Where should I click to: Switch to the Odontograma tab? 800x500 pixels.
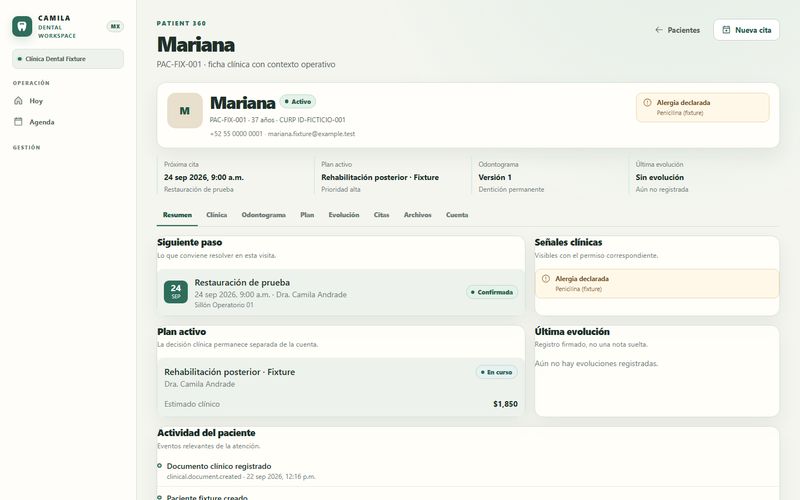(x=264, y=215)
